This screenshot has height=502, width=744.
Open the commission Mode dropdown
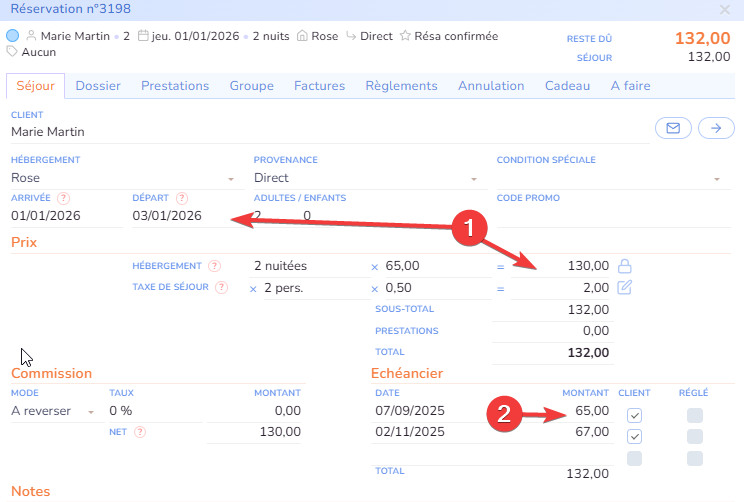click(53, 411)
